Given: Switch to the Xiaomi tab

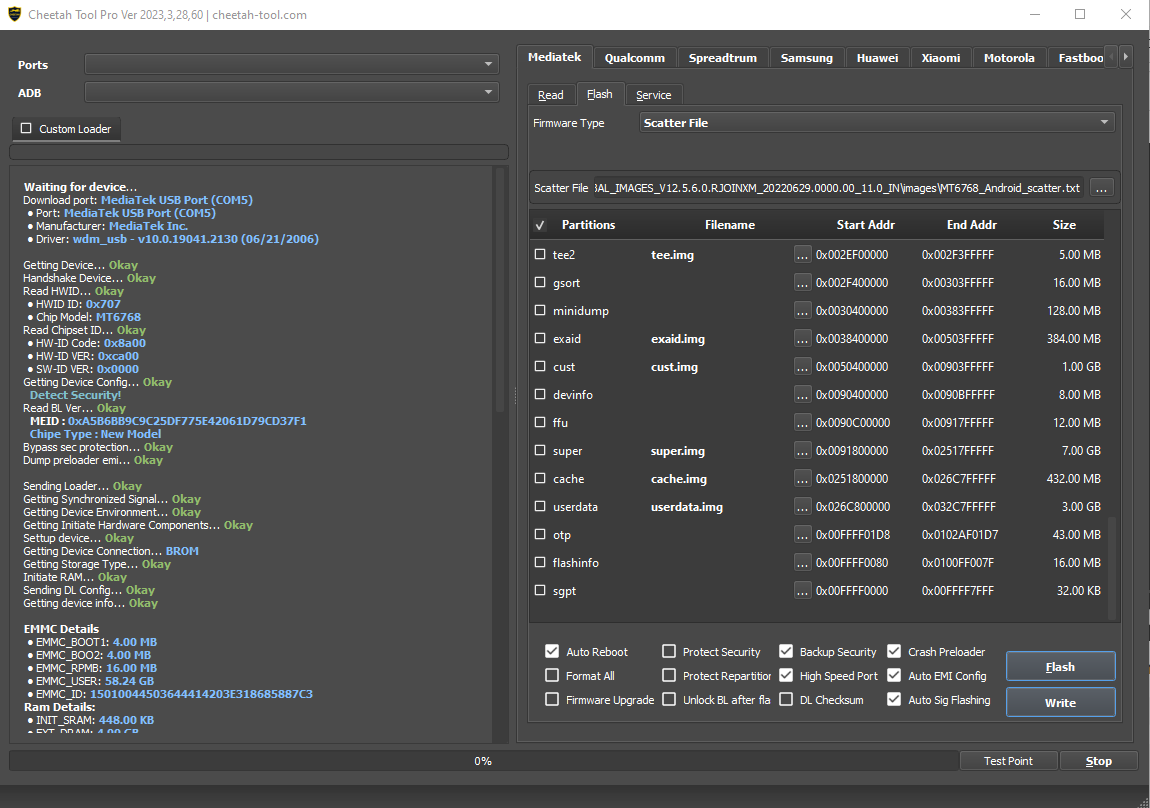Looking at the screenshot, I should coord(941,58).
